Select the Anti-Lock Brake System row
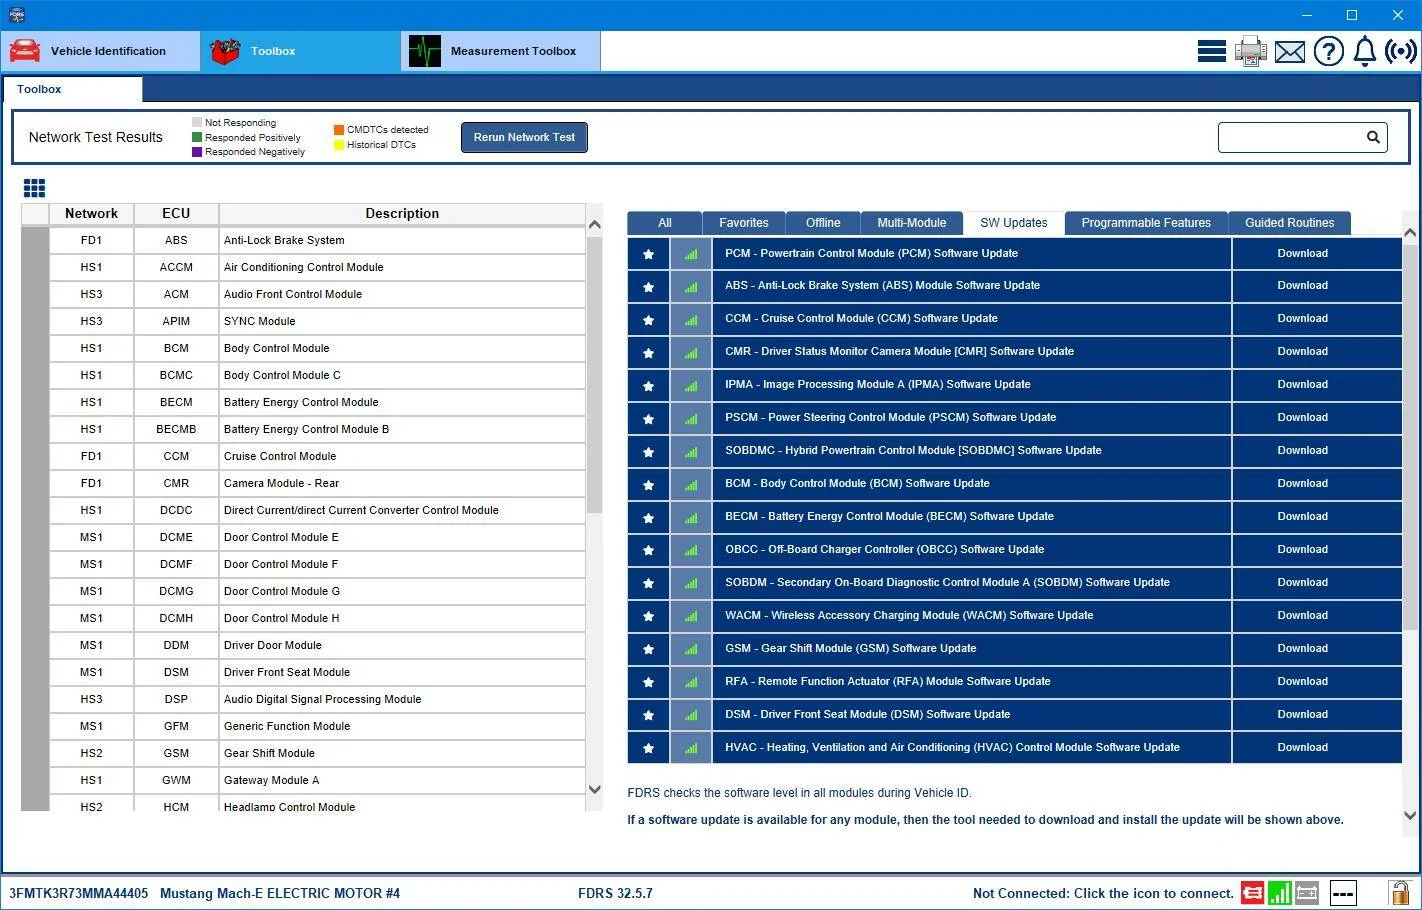The width and height of the screenshot is (1422, 910). 318,240
